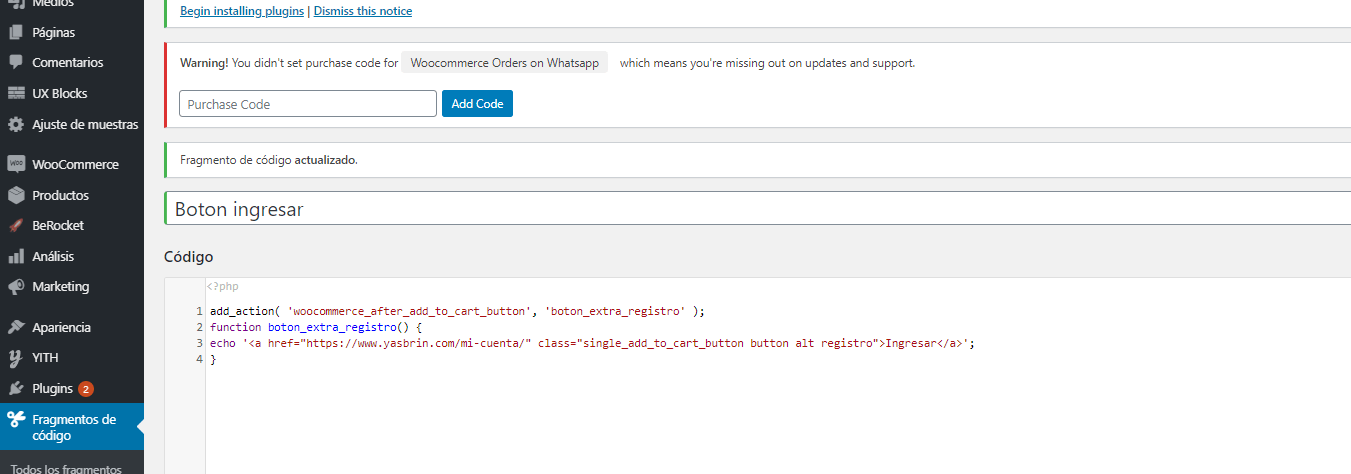This screenshot has width=1351, height=474.
Task: Click the Comentarios speech bubble icon
Action: 16,62
